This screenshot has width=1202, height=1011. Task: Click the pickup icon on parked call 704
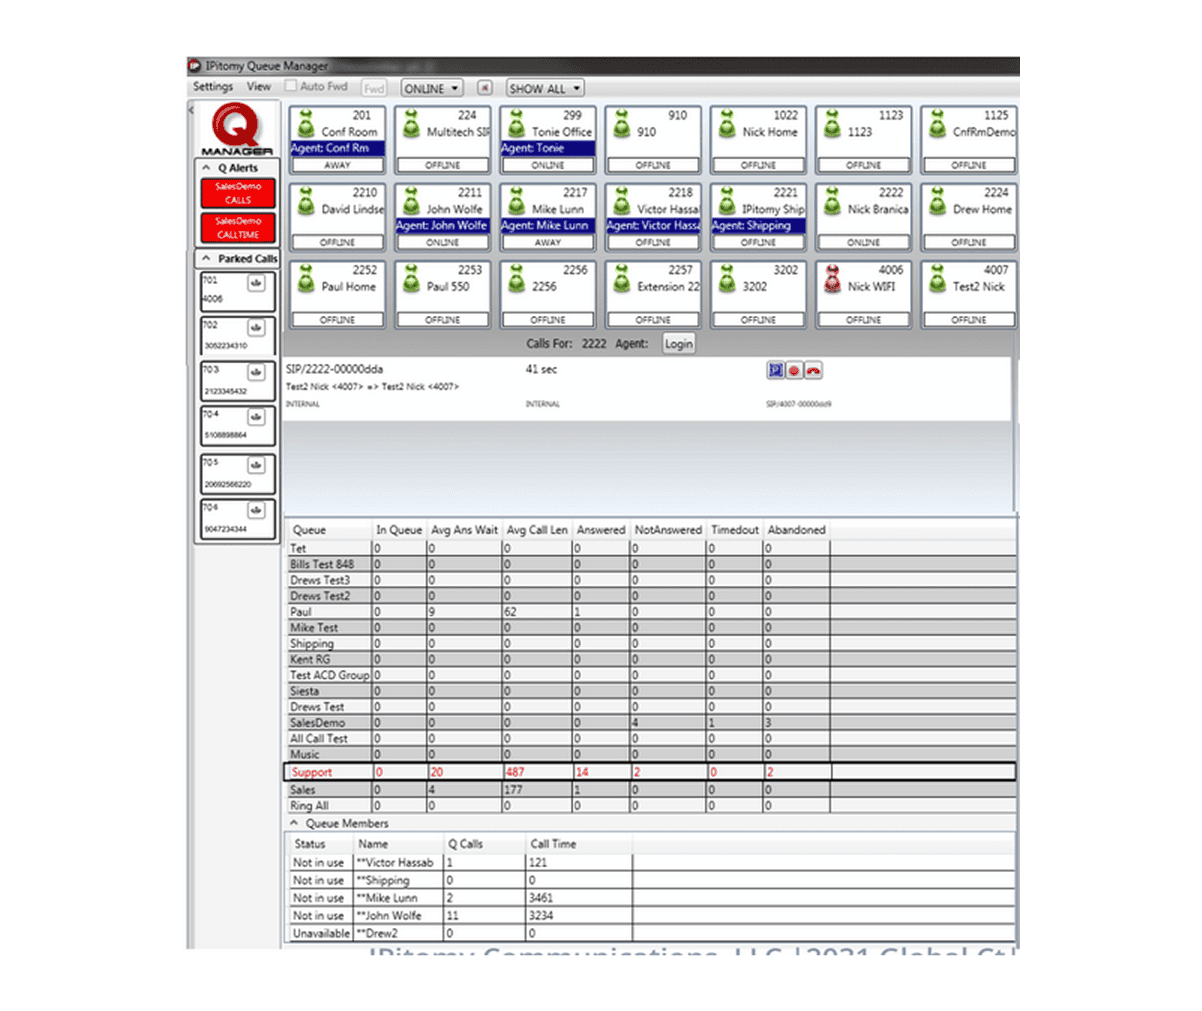tap(256, 418)
